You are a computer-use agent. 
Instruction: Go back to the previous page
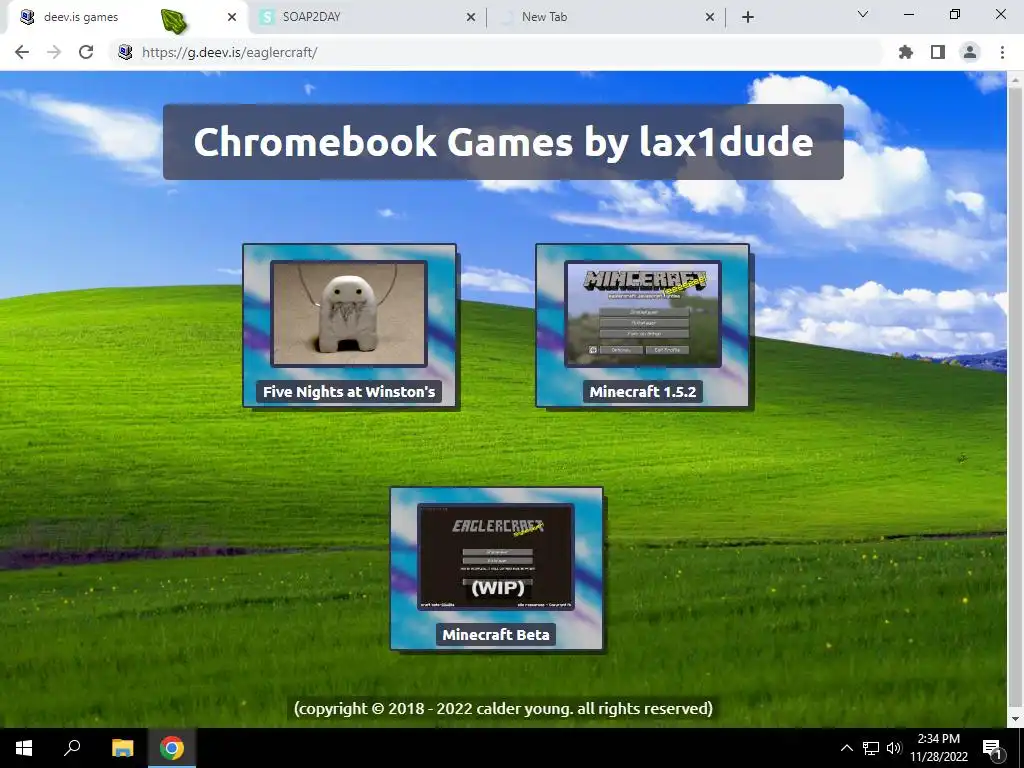22,52
